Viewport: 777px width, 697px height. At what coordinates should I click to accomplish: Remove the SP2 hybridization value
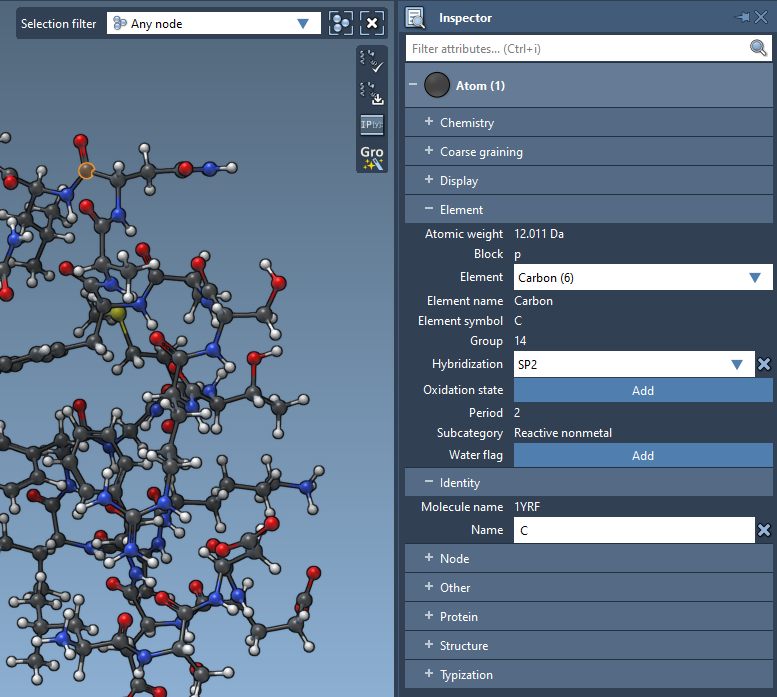(765, 364)
